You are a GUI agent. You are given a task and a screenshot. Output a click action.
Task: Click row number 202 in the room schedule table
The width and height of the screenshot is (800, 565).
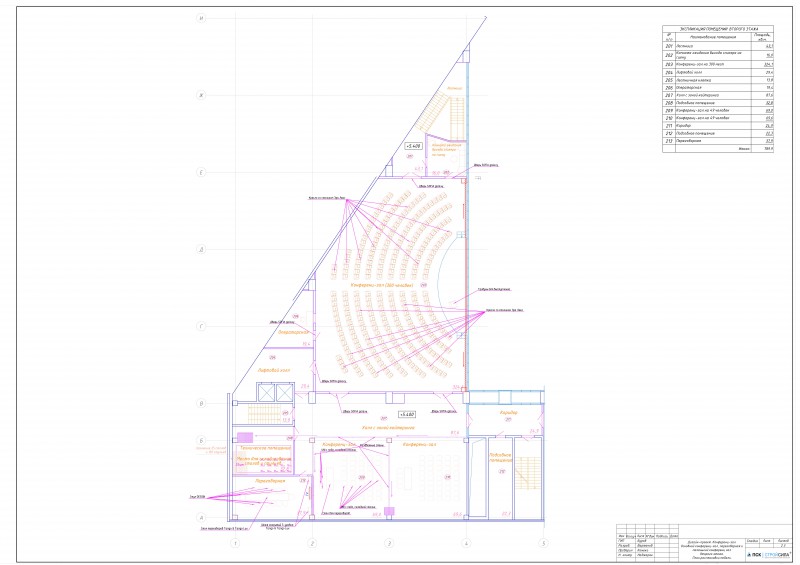pyautogui.click(x=718, y=55)
